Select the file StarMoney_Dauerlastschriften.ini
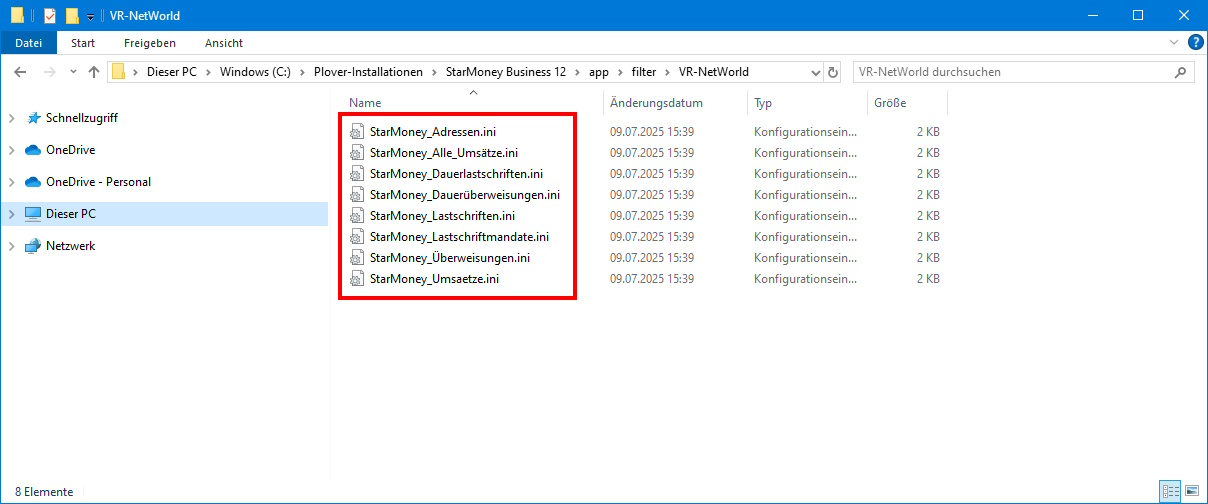Image resolution: width=1208 pixels, height=504 pixels. [456, 174]
